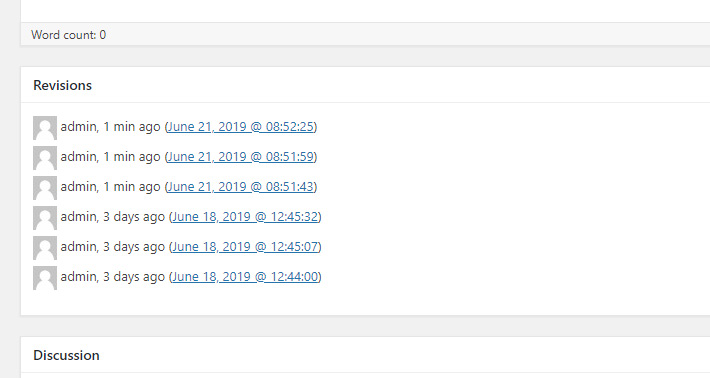Click admin avatar beside the 12:45:32 revision
This screenshot has width=710, height=378.
(45, 218)
